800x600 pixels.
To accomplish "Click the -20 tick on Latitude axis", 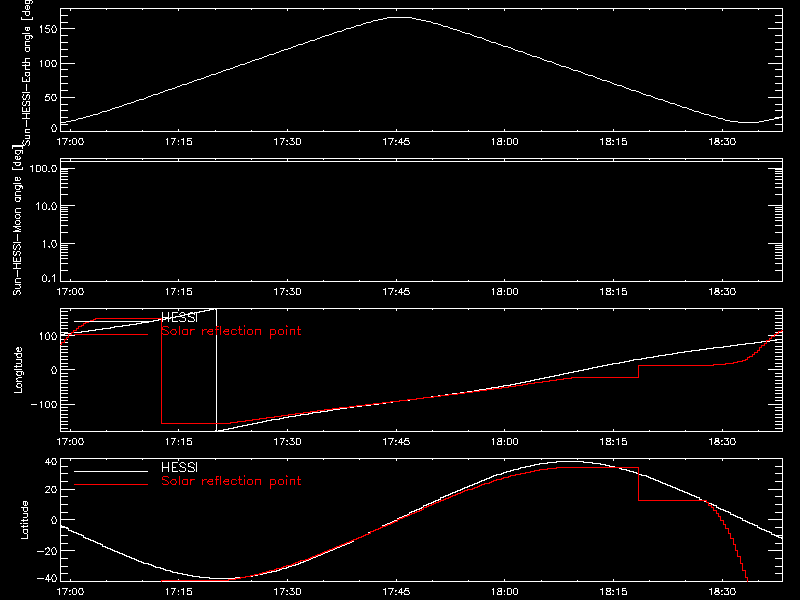I will click(47, 551).
